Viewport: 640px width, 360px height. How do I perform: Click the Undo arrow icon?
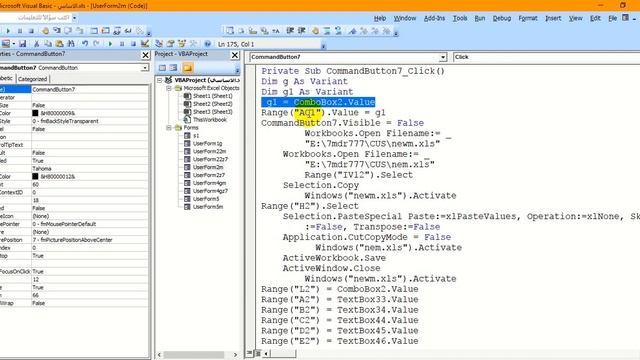[85, 44]
